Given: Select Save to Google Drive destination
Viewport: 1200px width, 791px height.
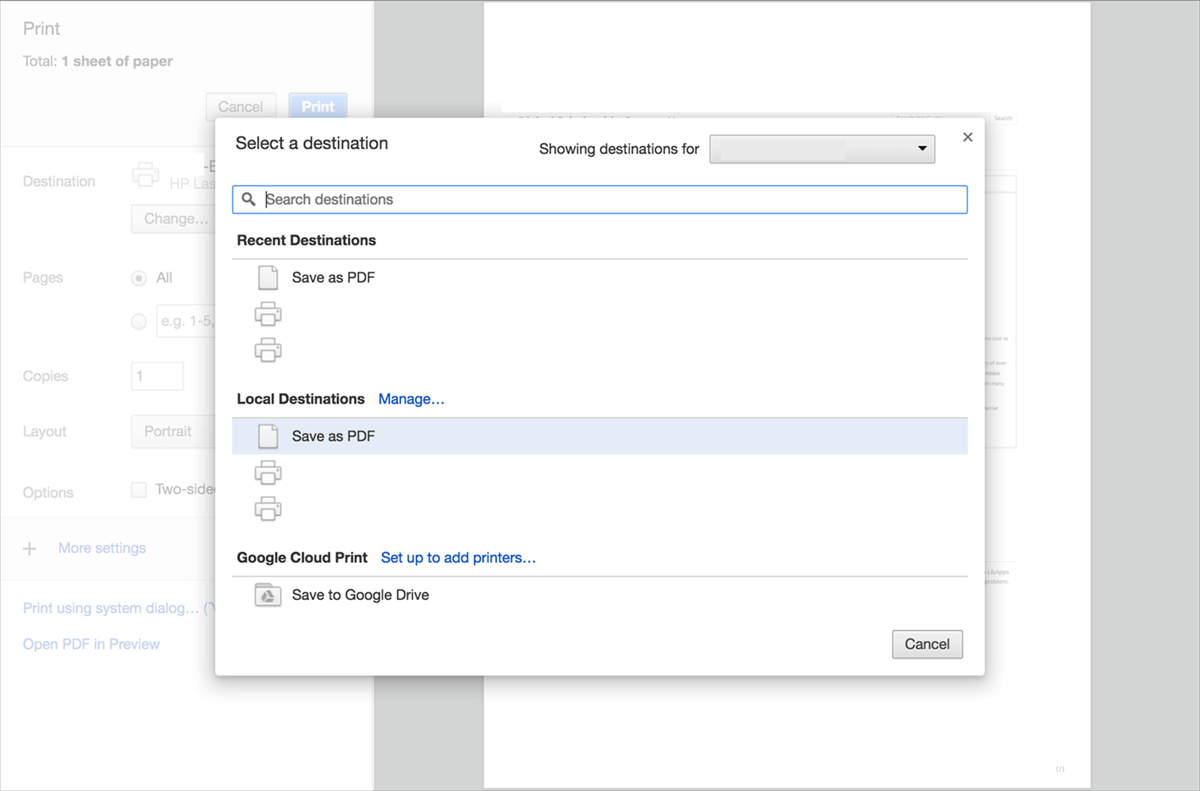Looking at the screenshot, I should (360, 595).
